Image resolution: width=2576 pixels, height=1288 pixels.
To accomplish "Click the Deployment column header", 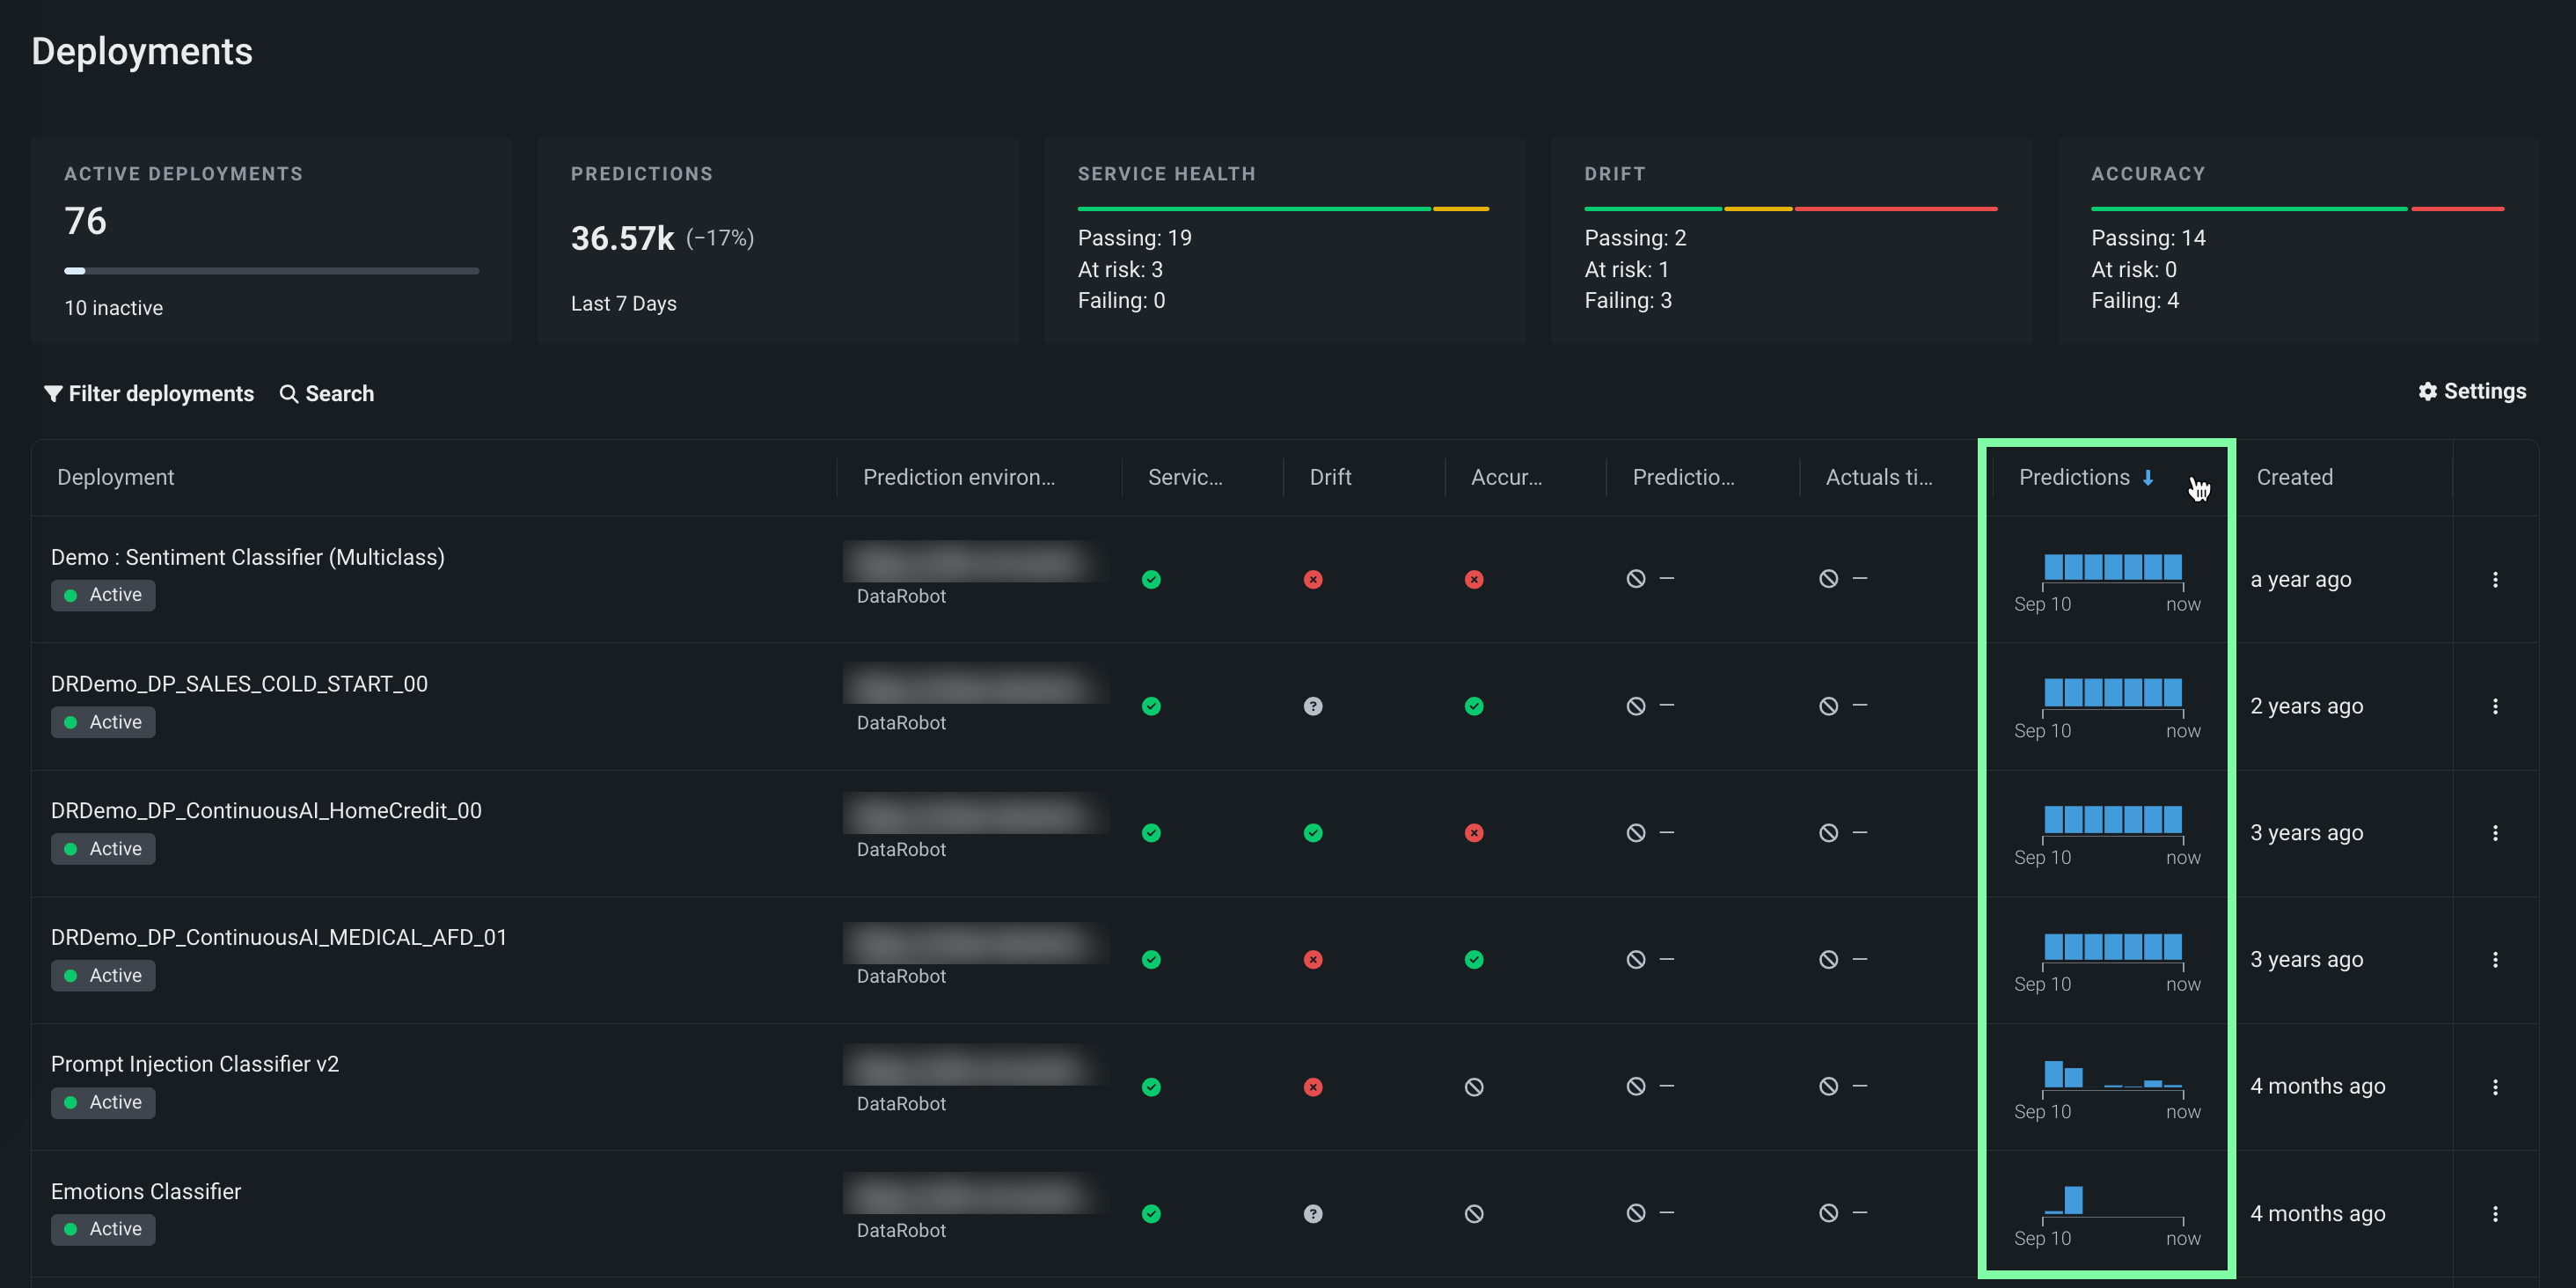I will click(x=116, y=477).
